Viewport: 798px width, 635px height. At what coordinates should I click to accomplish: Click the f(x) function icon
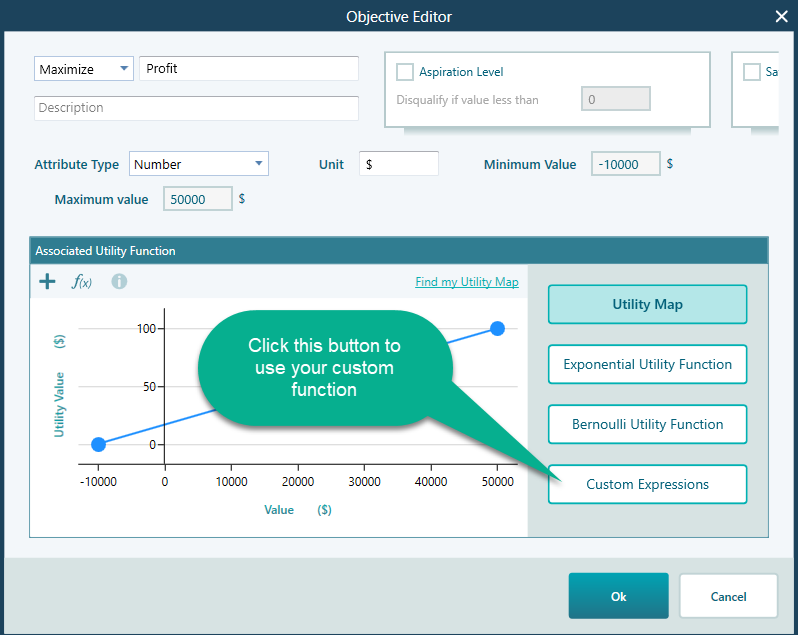pos(82,282)
